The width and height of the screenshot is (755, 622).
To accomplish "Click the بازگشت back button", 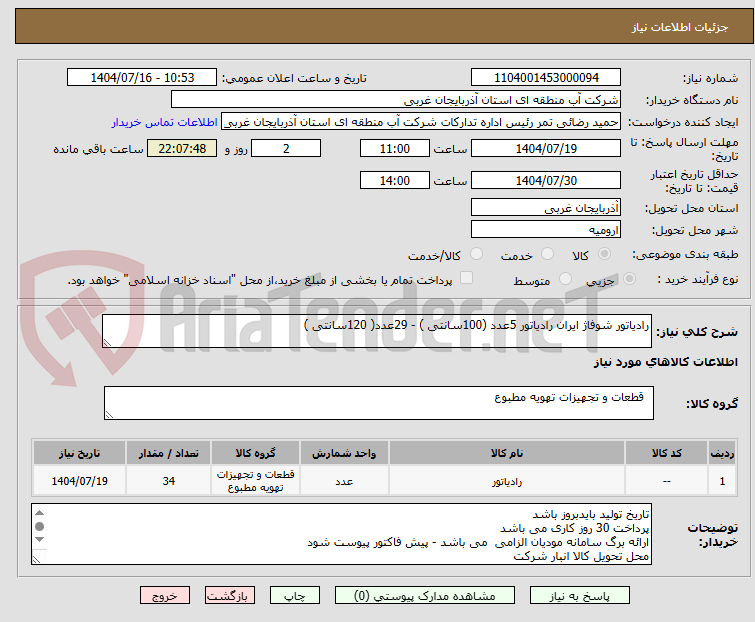I will tap(229, 596).
